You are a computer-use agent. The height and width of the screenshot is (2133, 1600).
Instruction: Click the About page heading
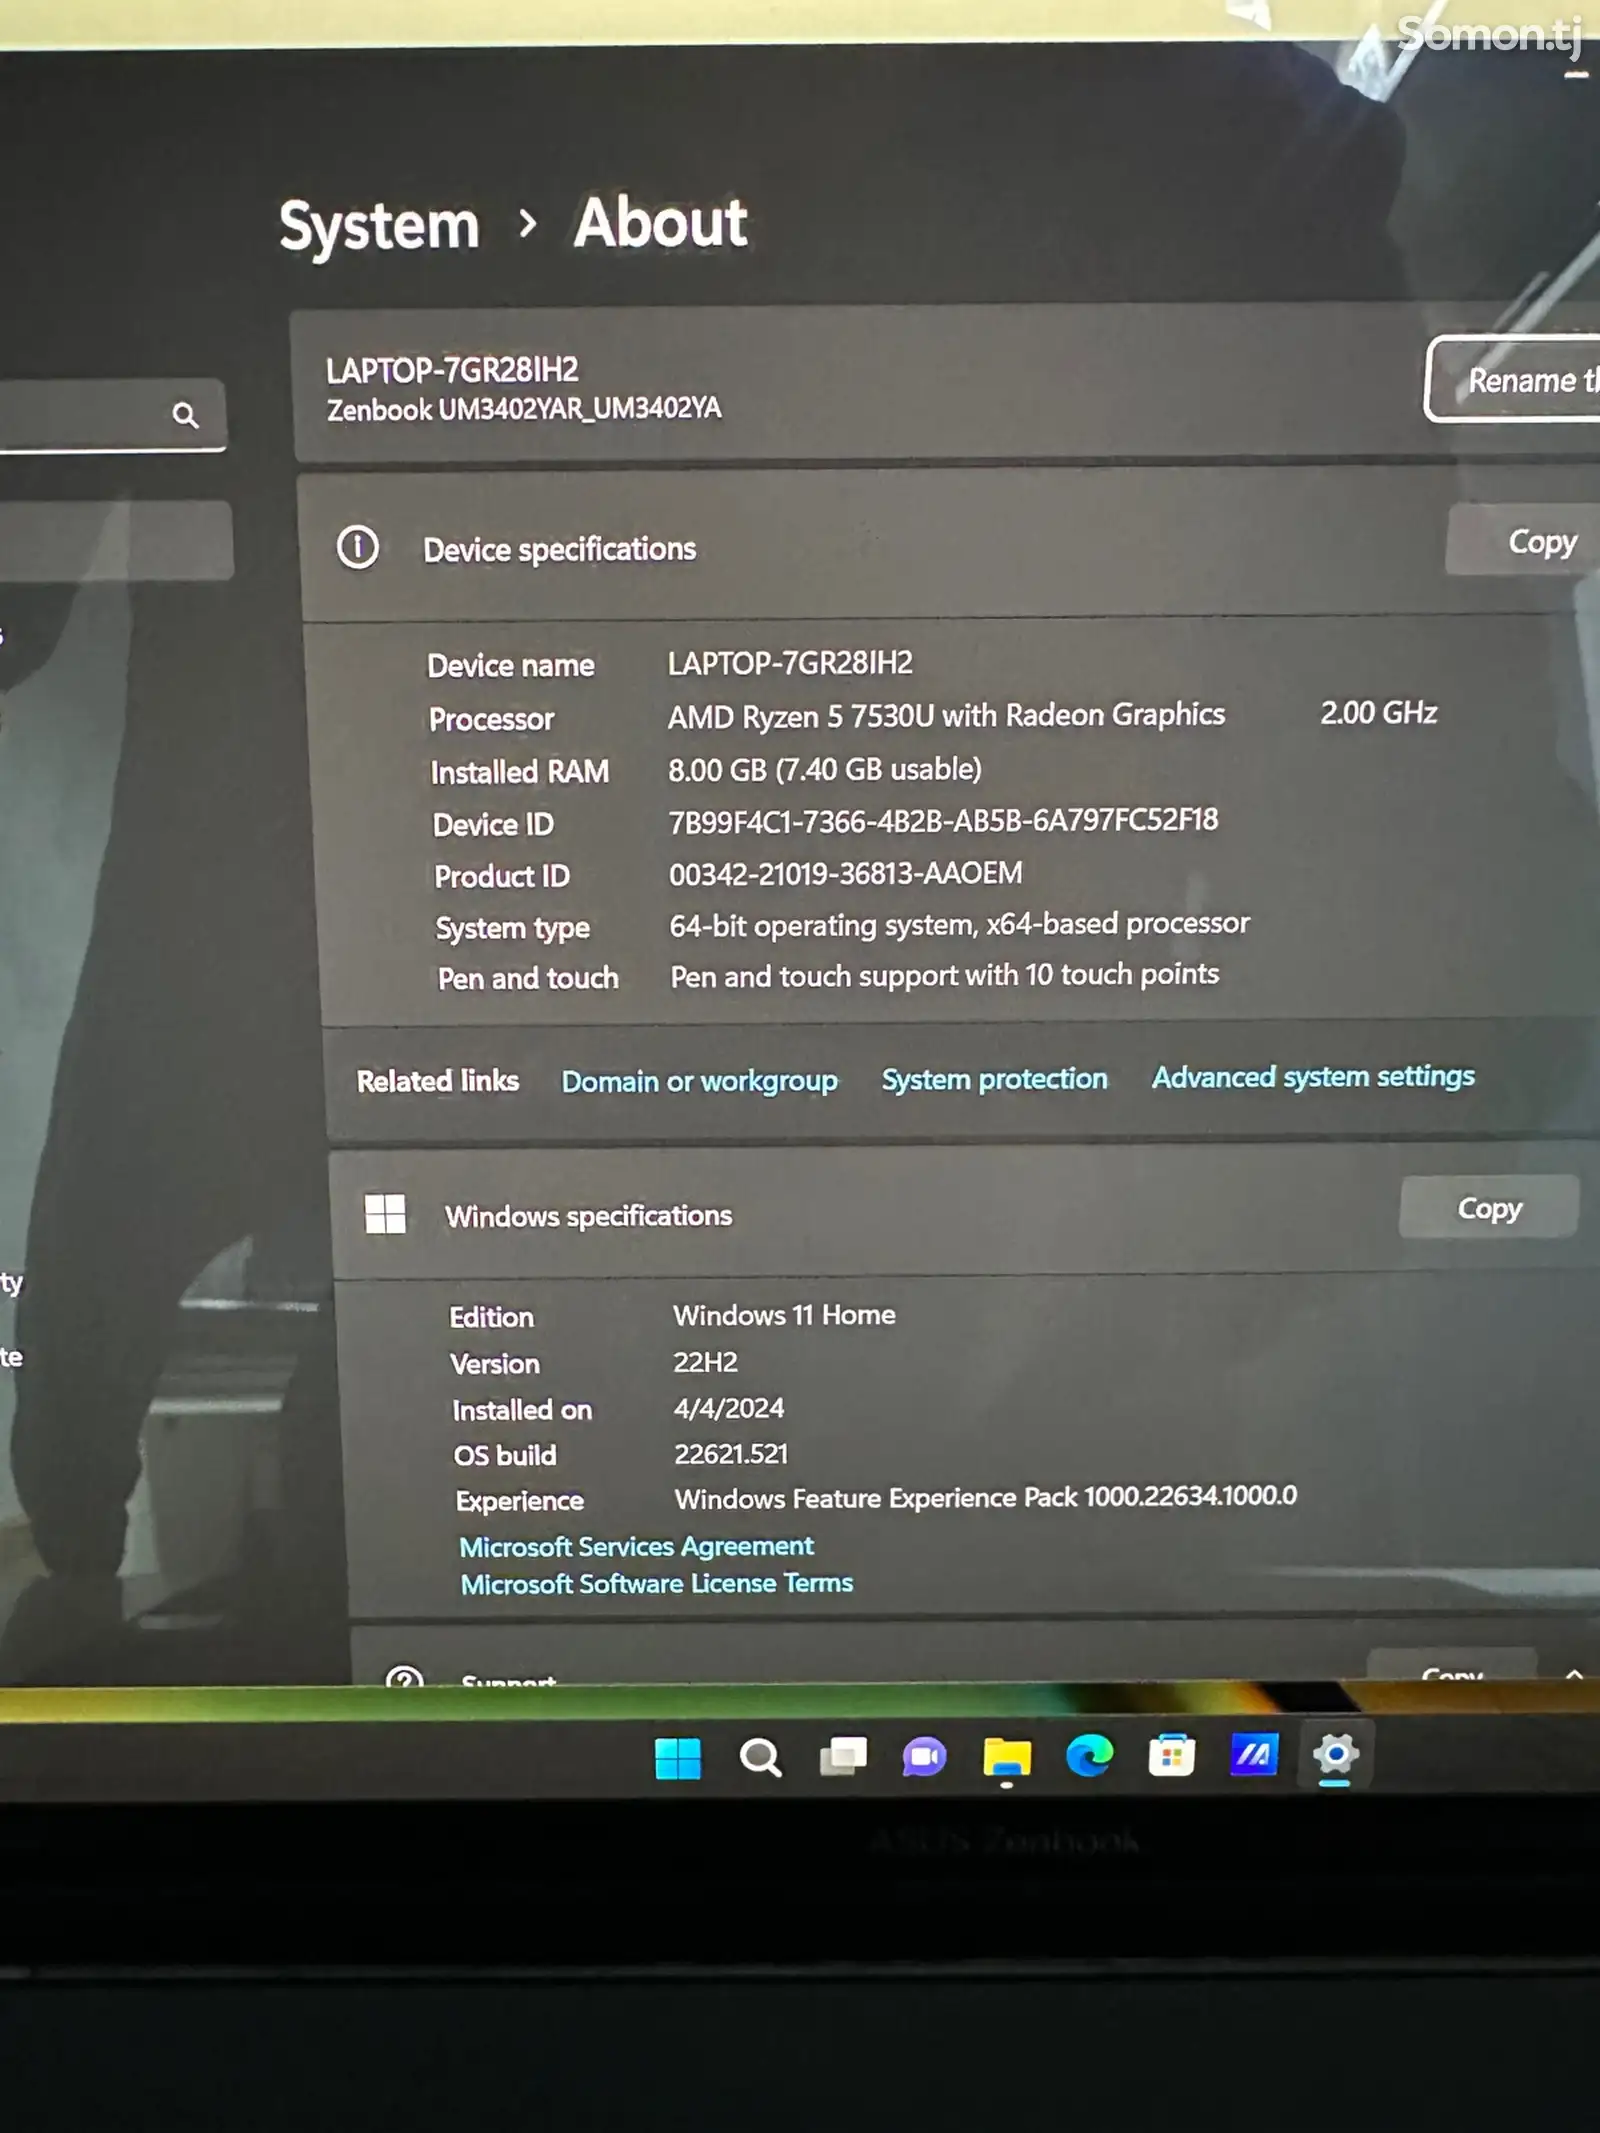pyautogui.click(x=660, y=221)
